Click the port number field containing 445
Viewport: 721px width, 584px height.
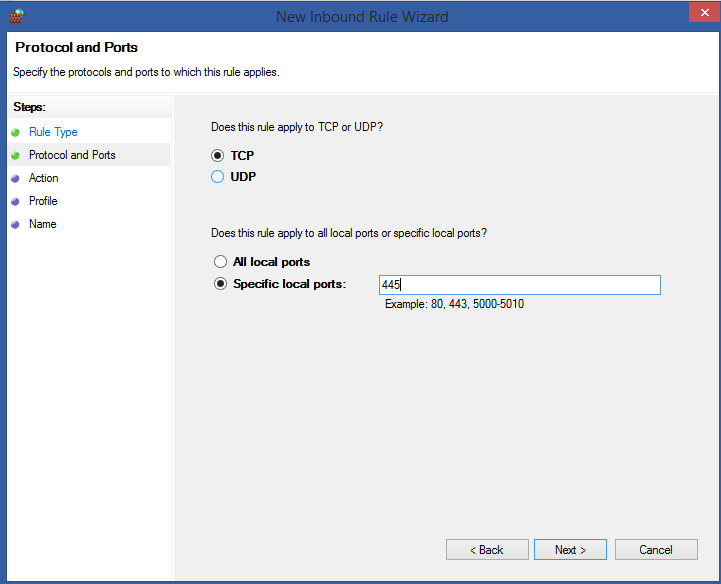[x=520, y=285]
